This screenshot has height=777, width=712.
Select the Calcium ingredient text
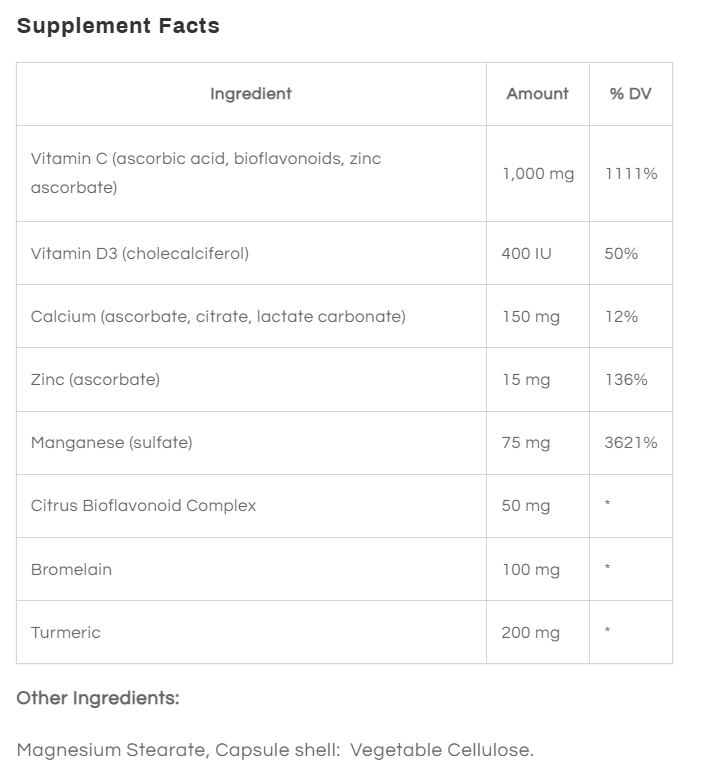[x=218, y=316]
